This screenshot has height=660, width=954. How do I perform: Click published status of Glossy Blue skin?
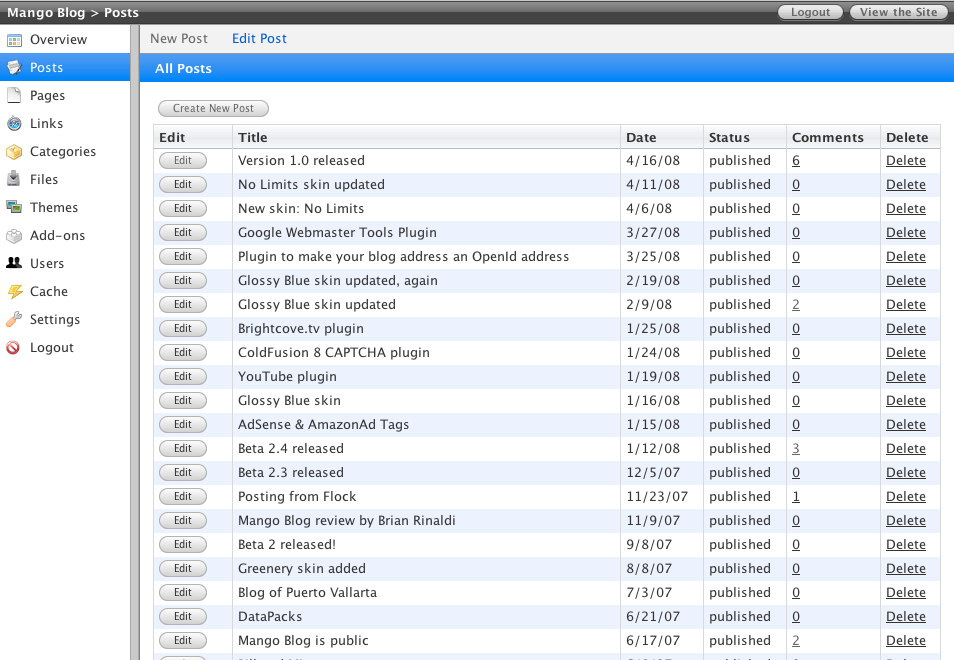tap(740, 401)
